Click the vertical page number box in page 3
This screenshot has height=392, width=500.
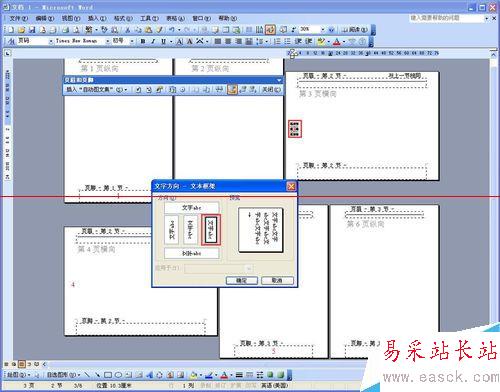(295, 129)
